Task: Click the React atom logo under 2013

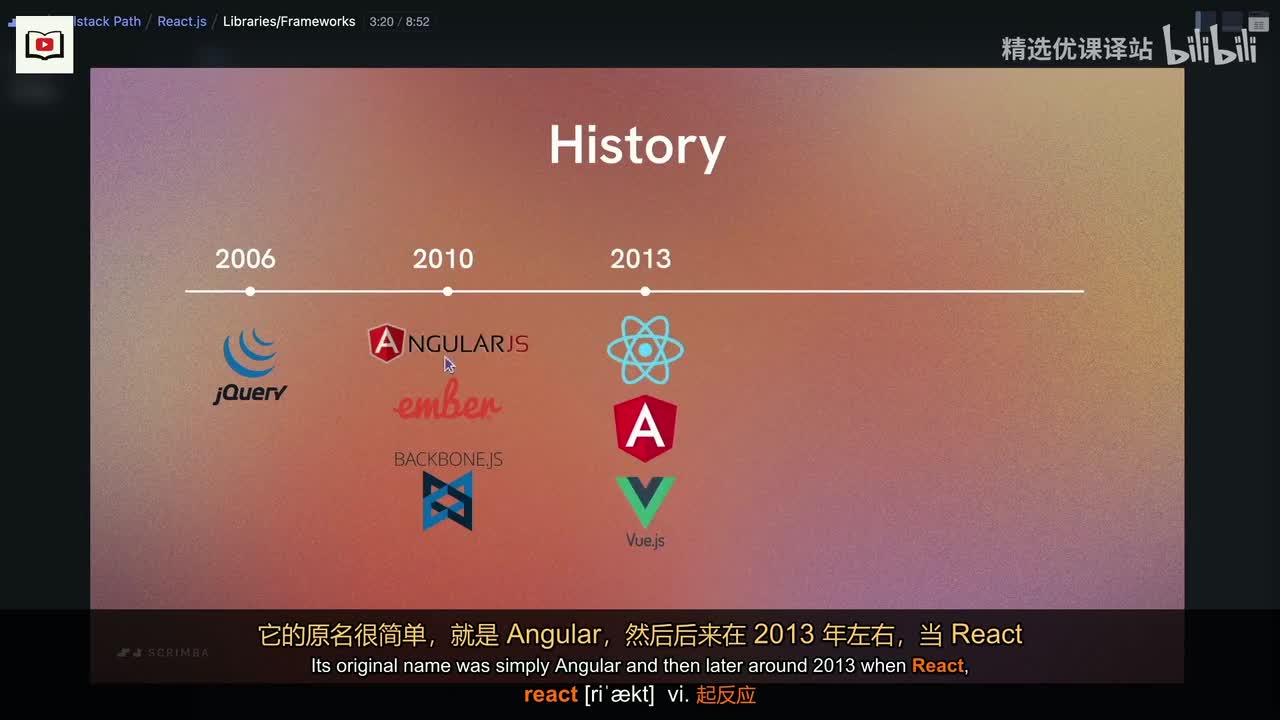Action: (645, 349)
